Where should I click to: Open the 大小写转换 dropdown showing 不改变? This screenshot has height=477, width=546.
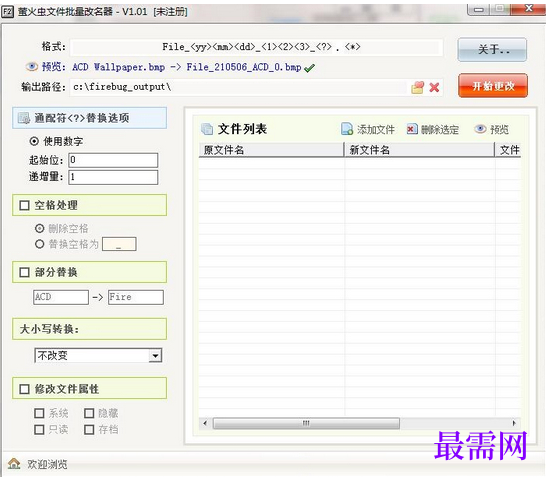tap(98, 355)
